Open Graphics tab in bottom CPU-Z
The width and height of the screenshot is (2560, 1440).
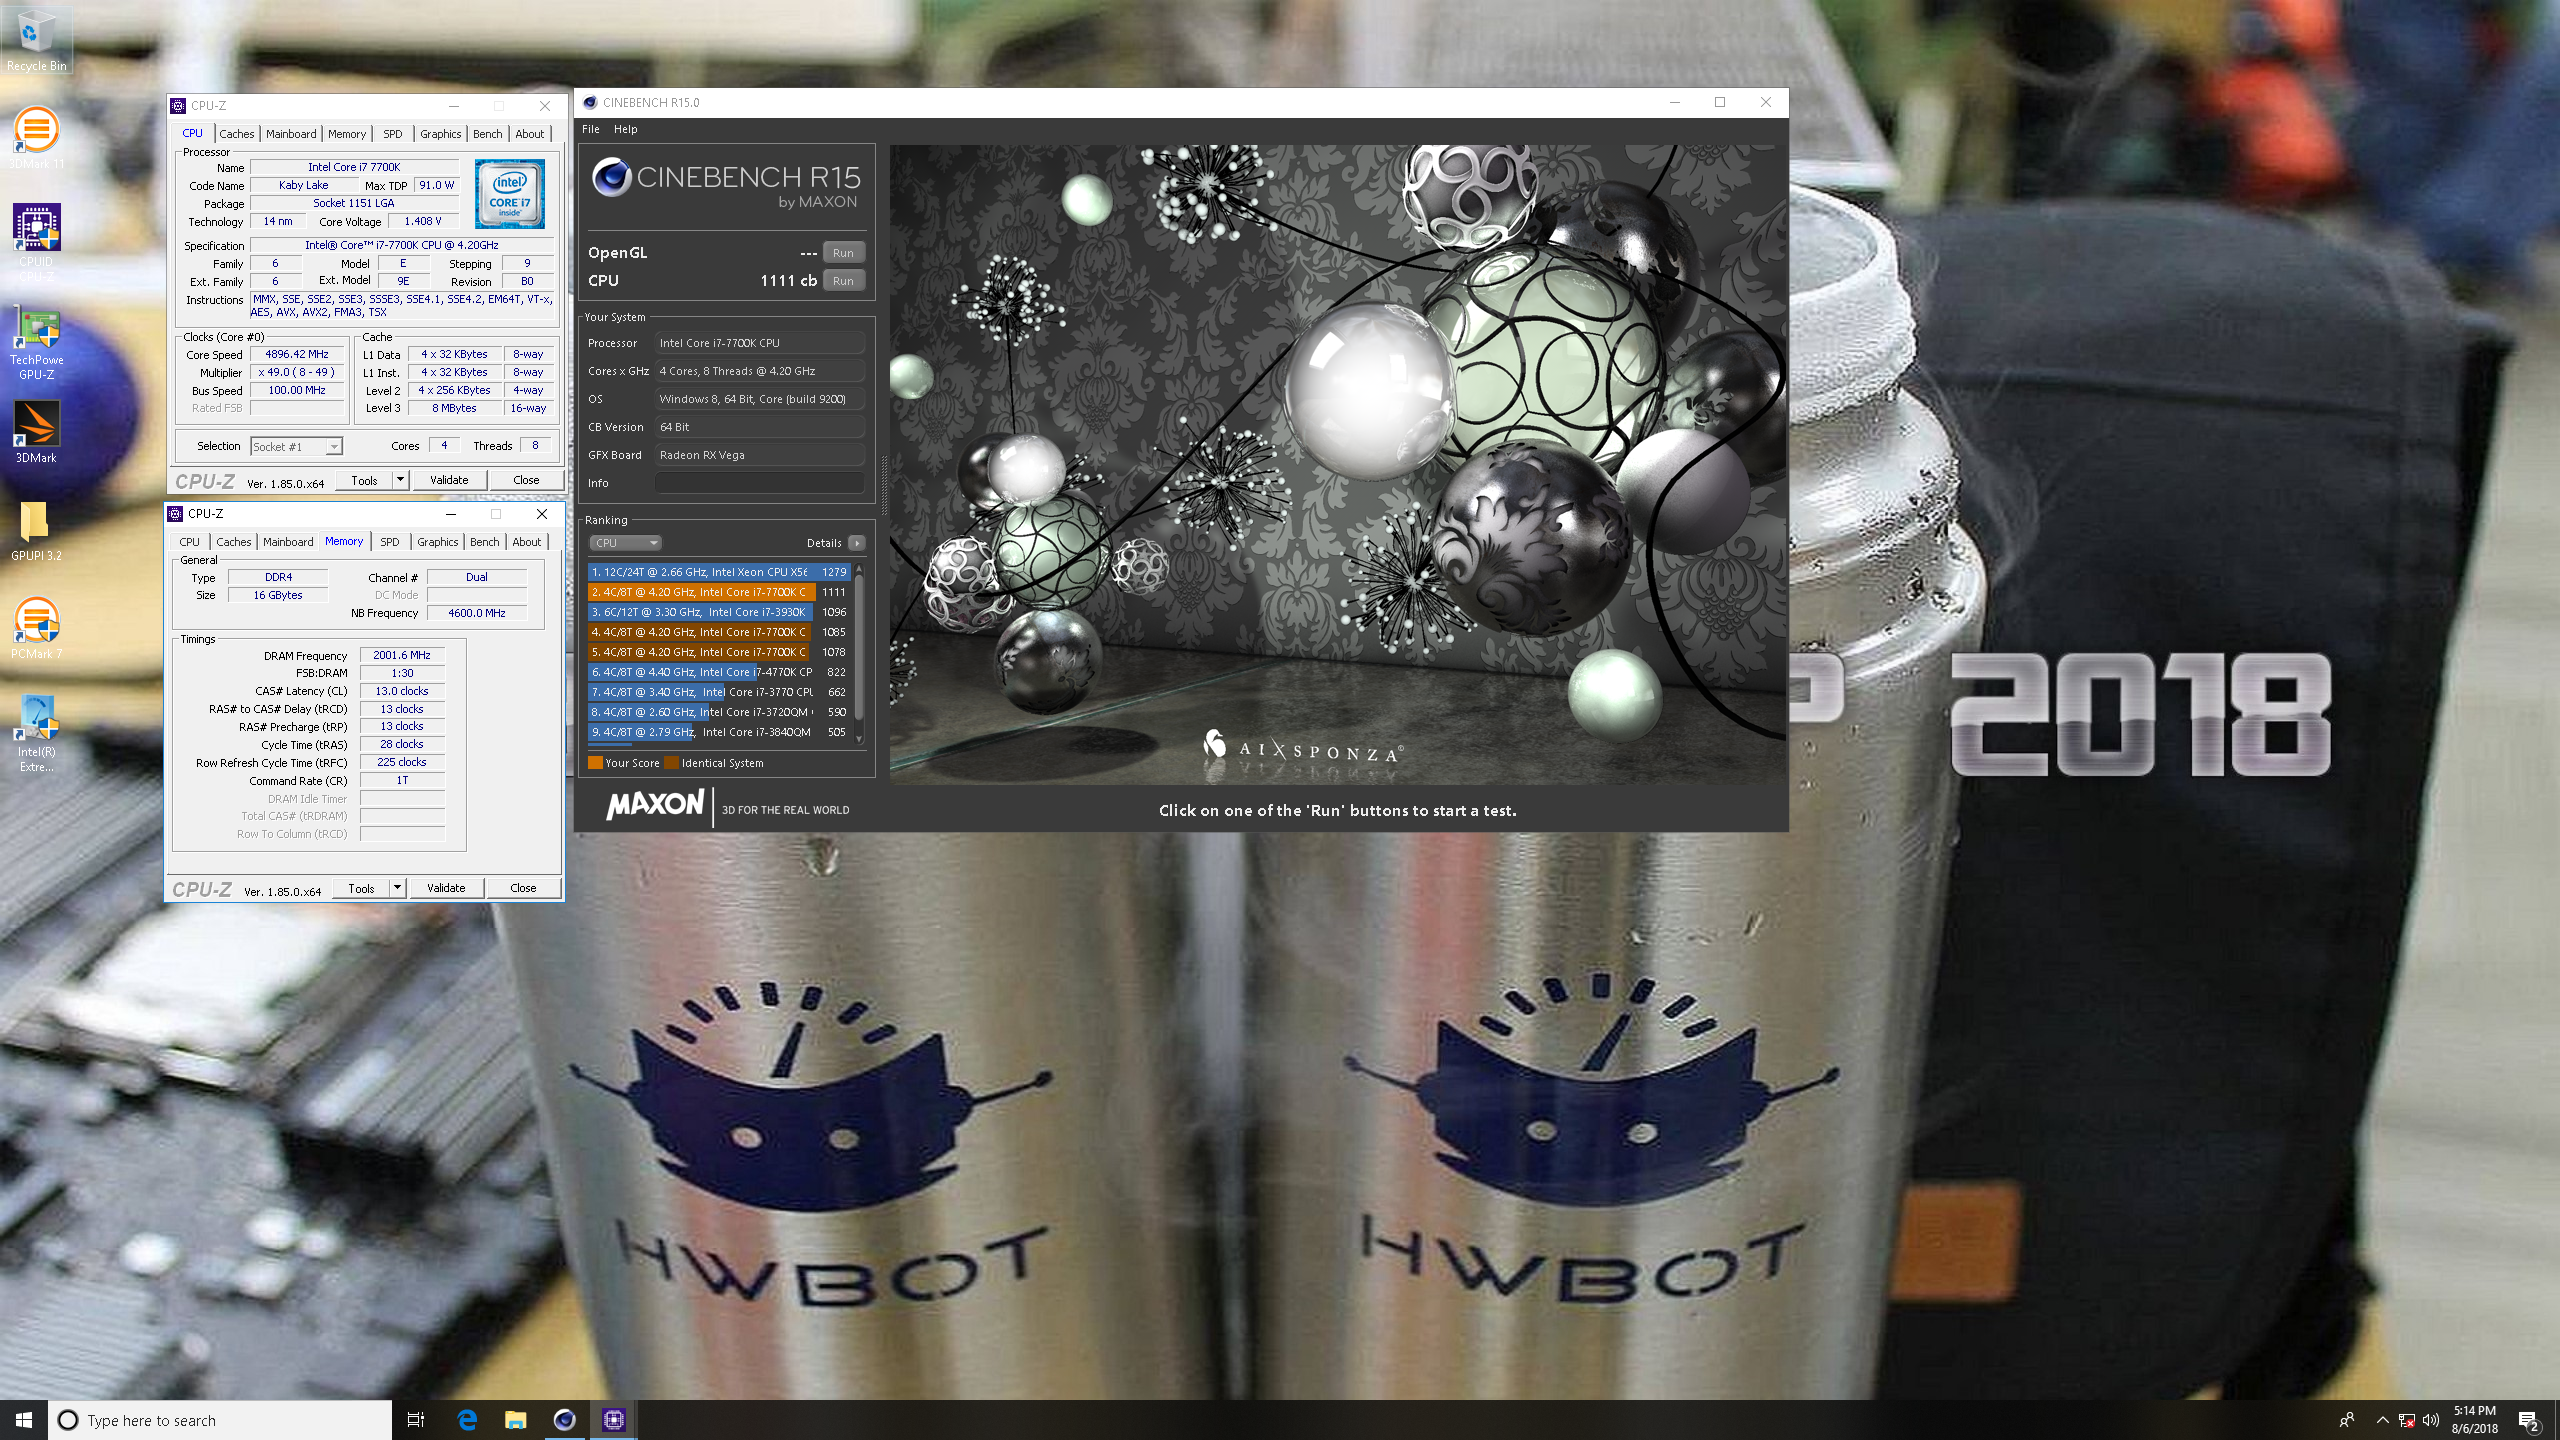[x=438, y=542]
